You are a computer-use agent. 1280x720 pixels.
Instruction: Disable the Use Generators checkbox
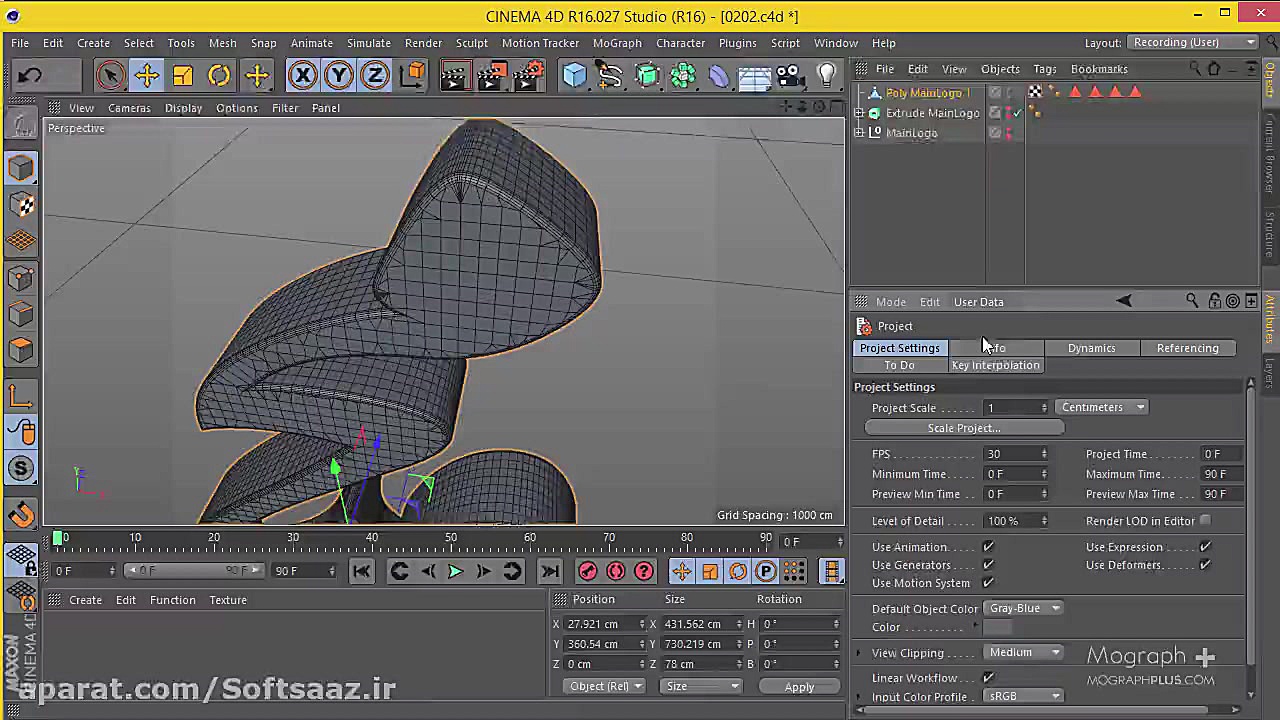pyautogui.click(x=988, y=565)
